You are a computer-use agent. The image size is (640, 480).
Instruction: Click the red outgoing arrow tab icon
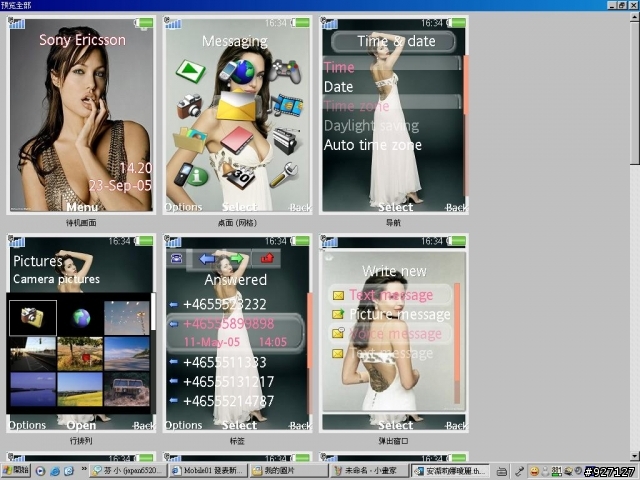[x=267, y=258]
